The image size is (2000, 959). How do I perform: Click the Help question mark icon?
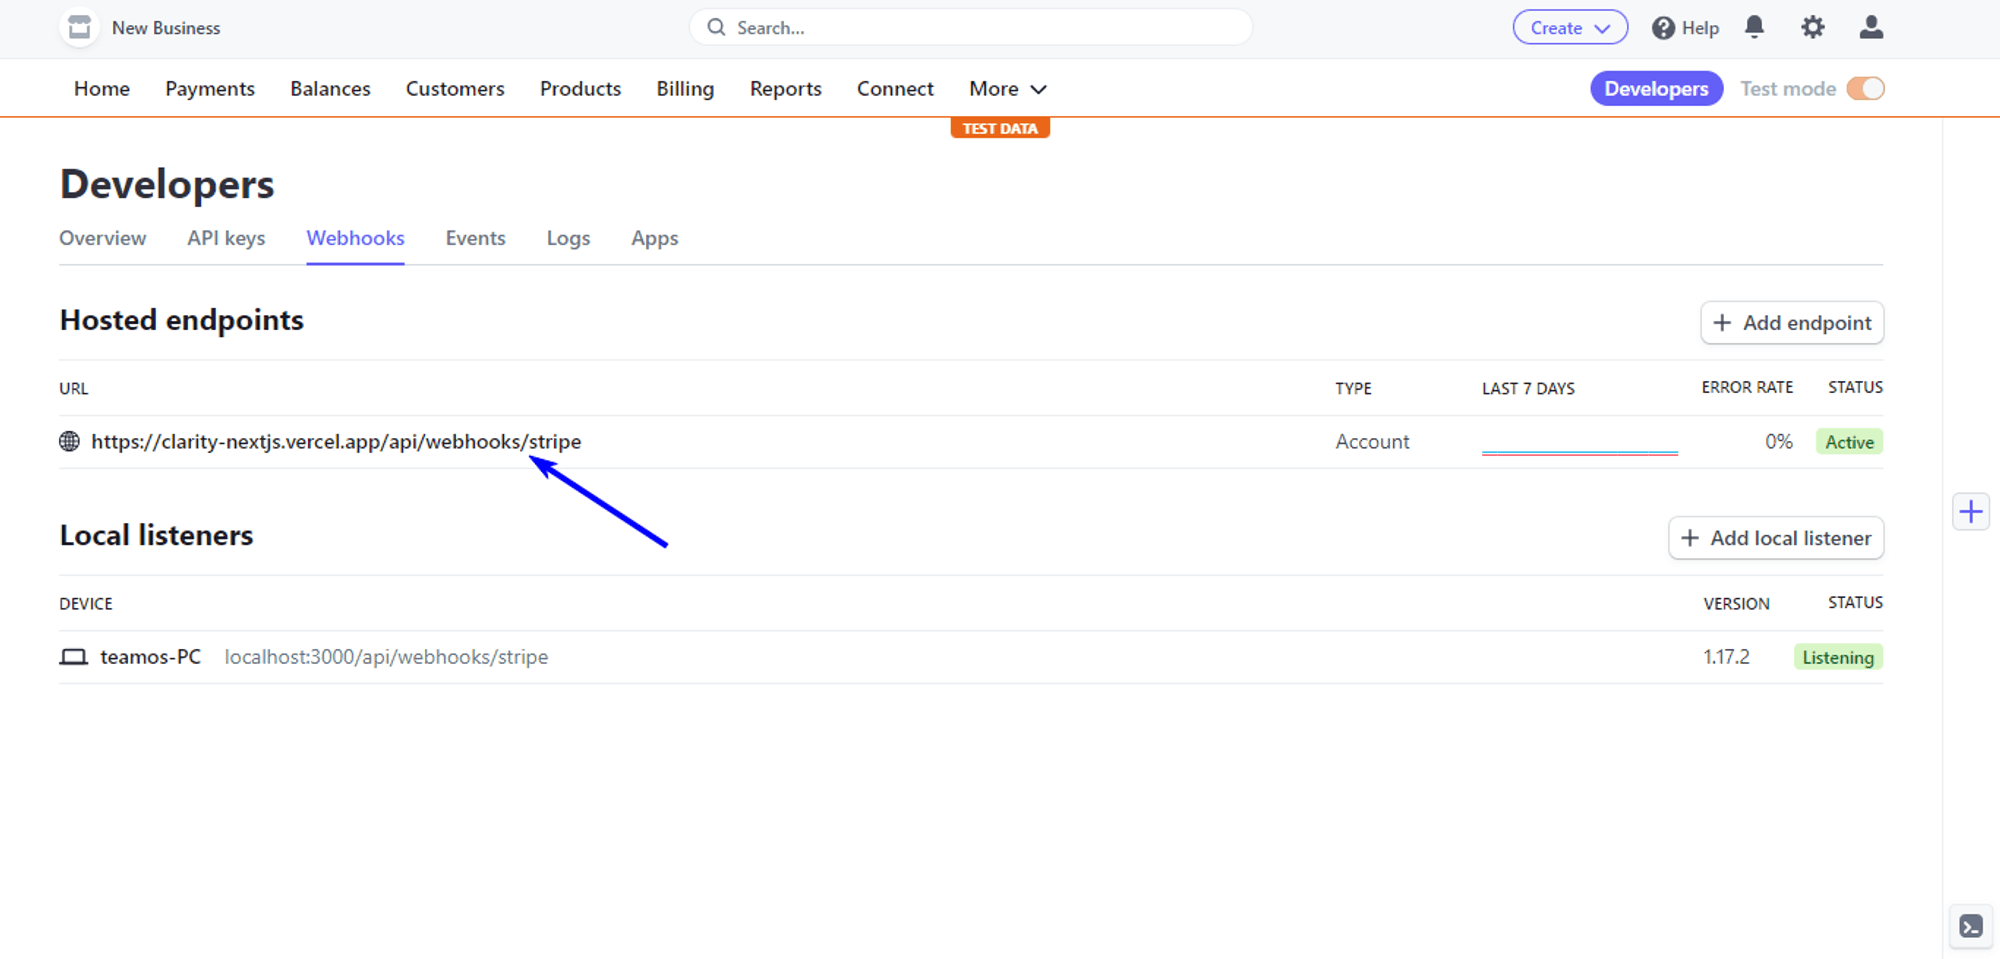[1663, 28]
